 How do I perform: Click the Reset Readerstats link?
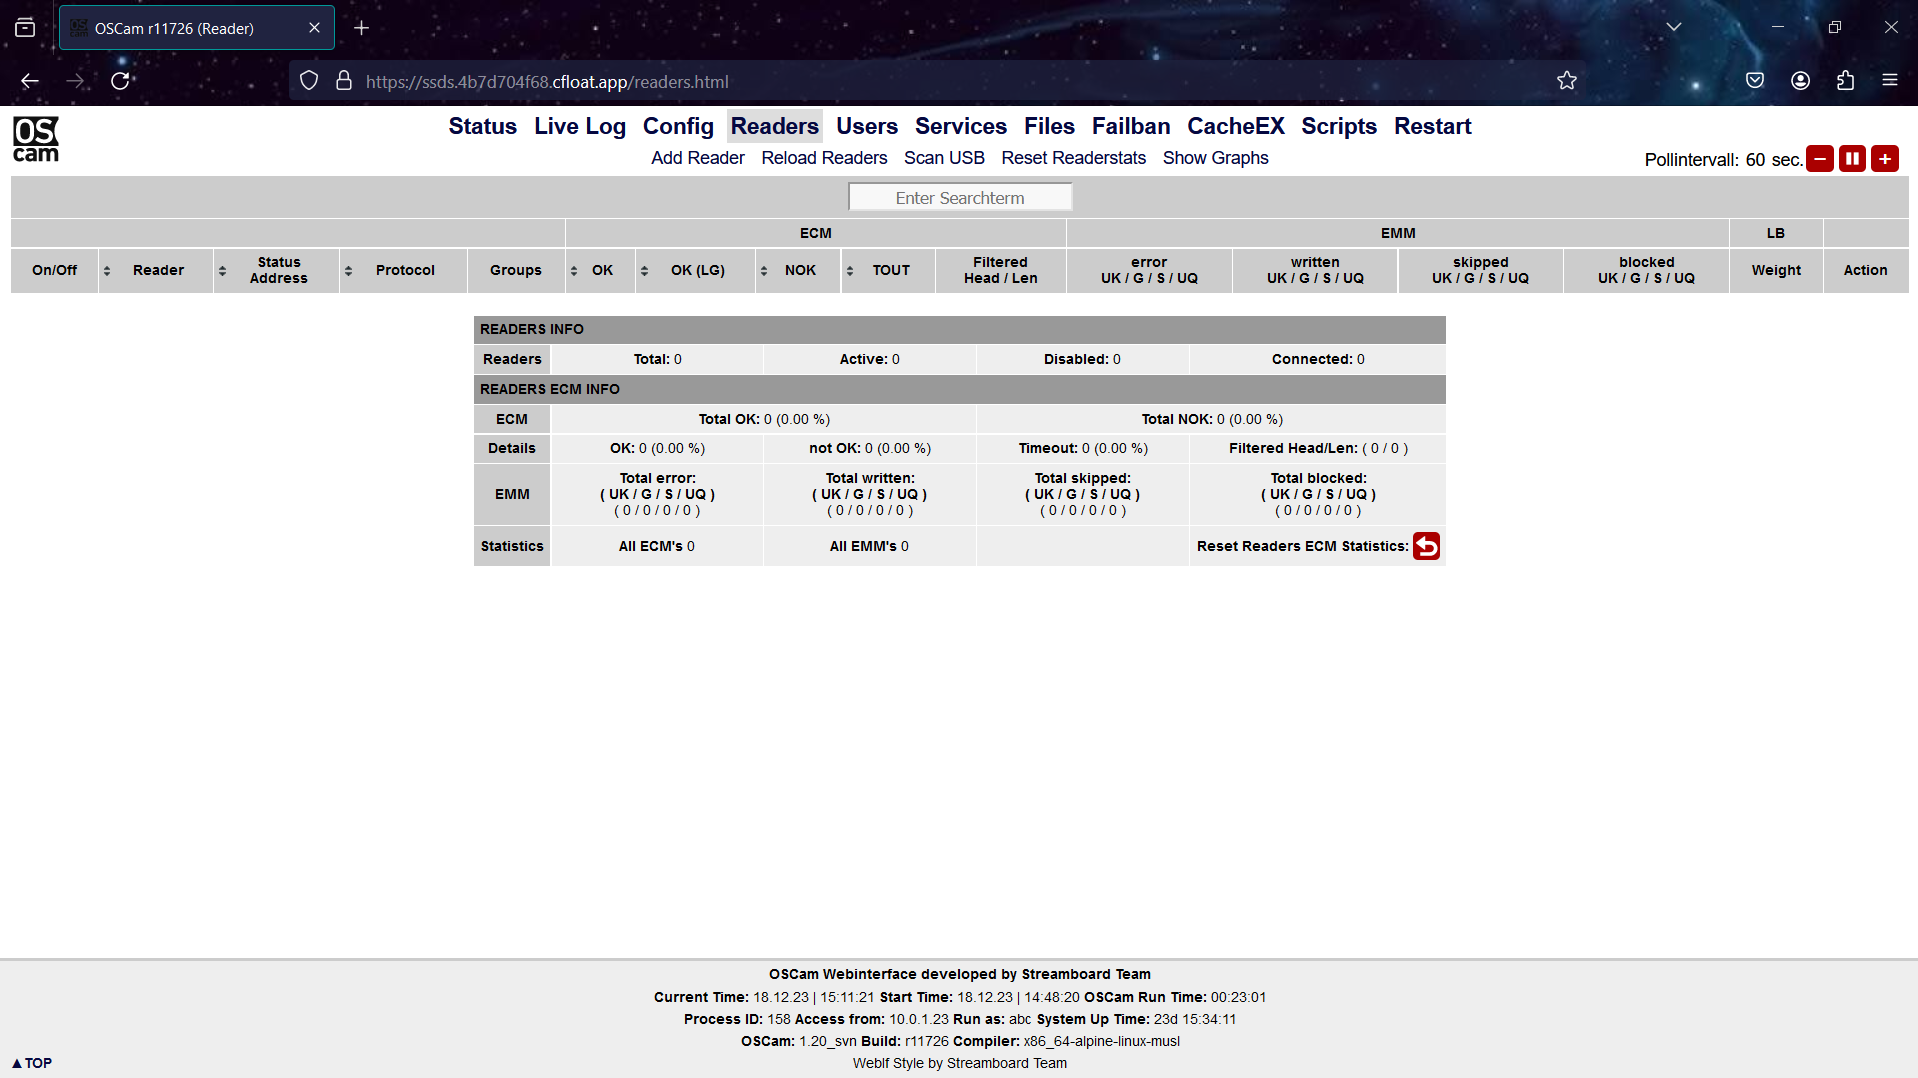click(1074, 158)
